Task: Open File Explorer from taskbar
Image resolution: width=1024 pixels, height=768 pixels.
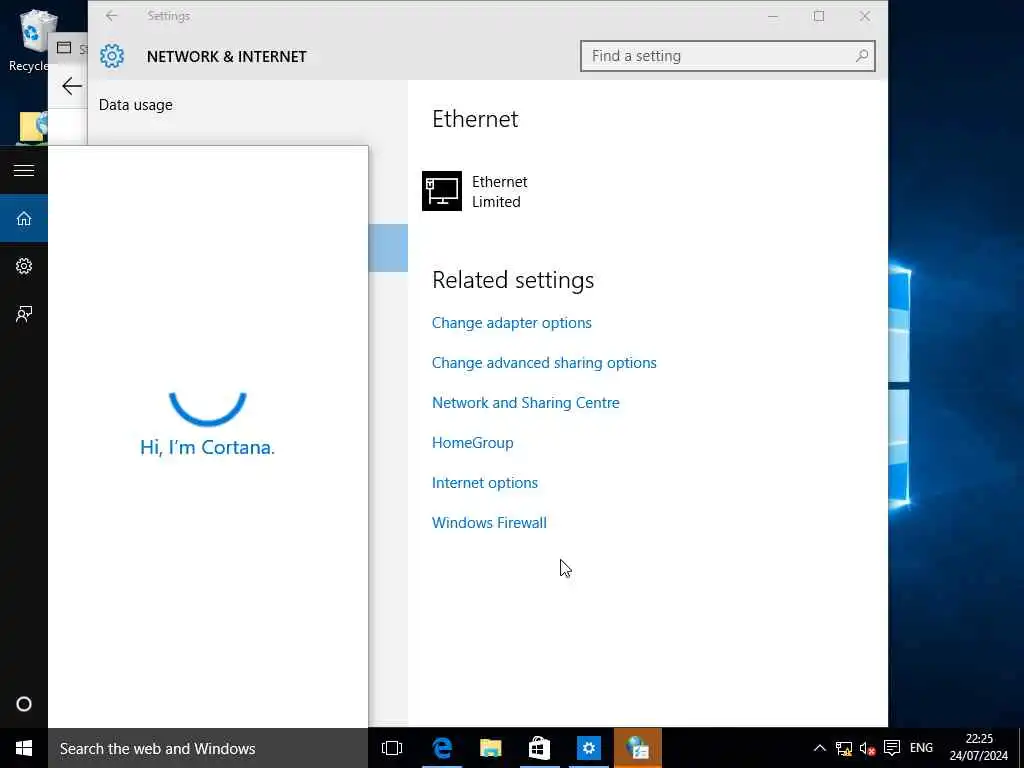Action: point(490,748)
